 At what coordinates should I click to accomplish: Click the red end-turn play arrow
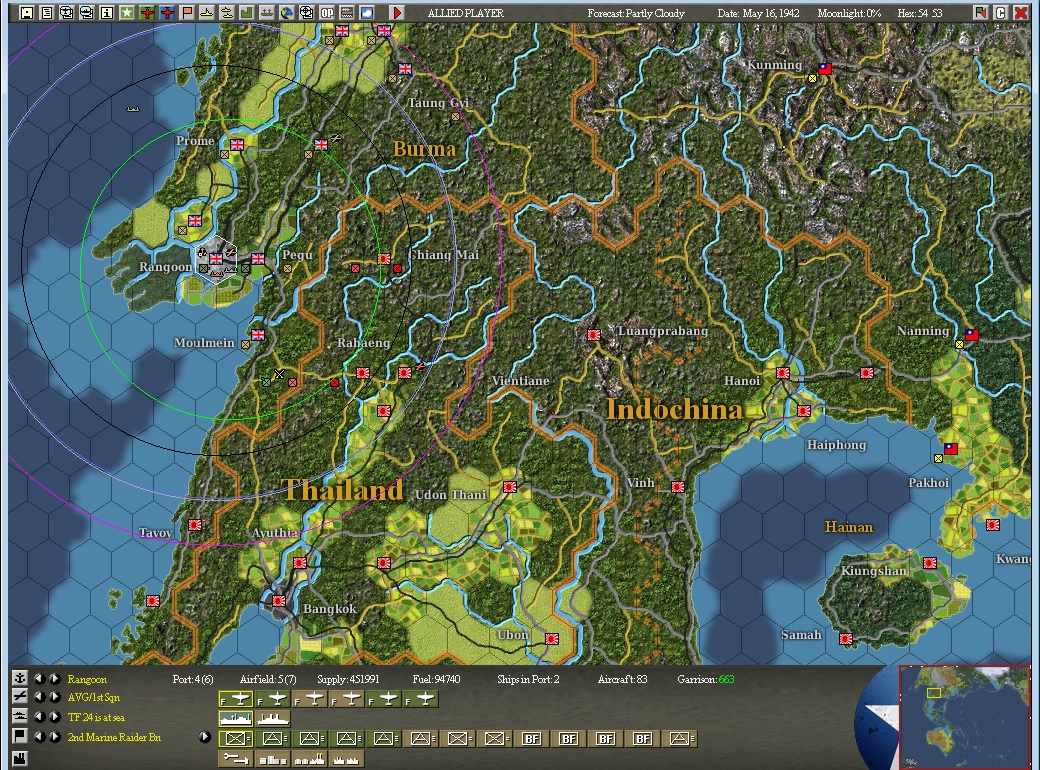[x=397, y=12]
